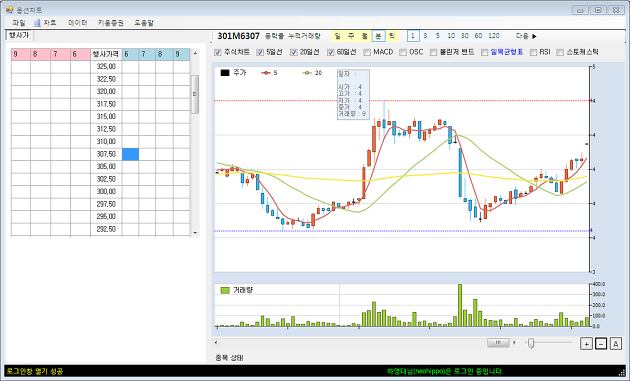Select strike price 297.50 row

coord(106,204)
